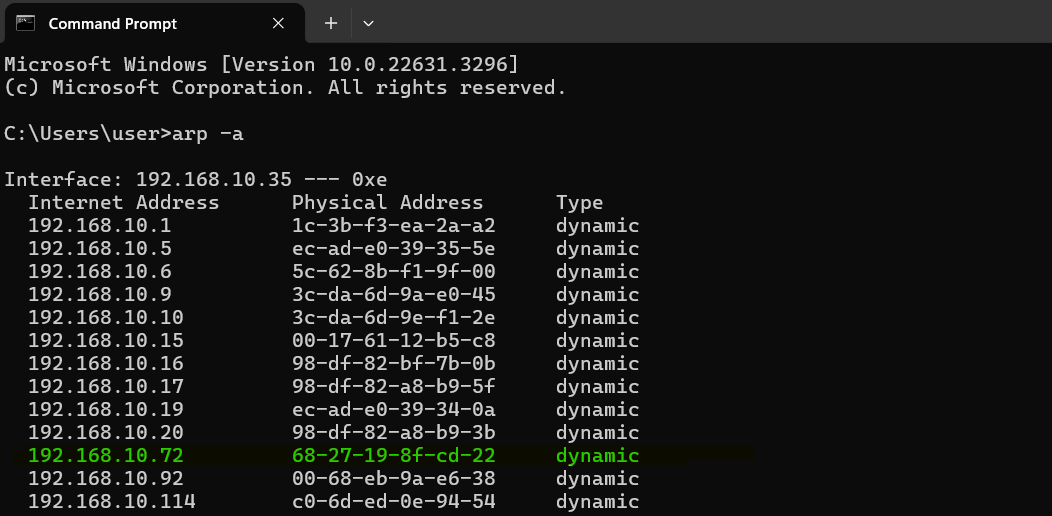Click the 'Internet Address' column header
This screenshot has height=516, width=1052.
123,203
